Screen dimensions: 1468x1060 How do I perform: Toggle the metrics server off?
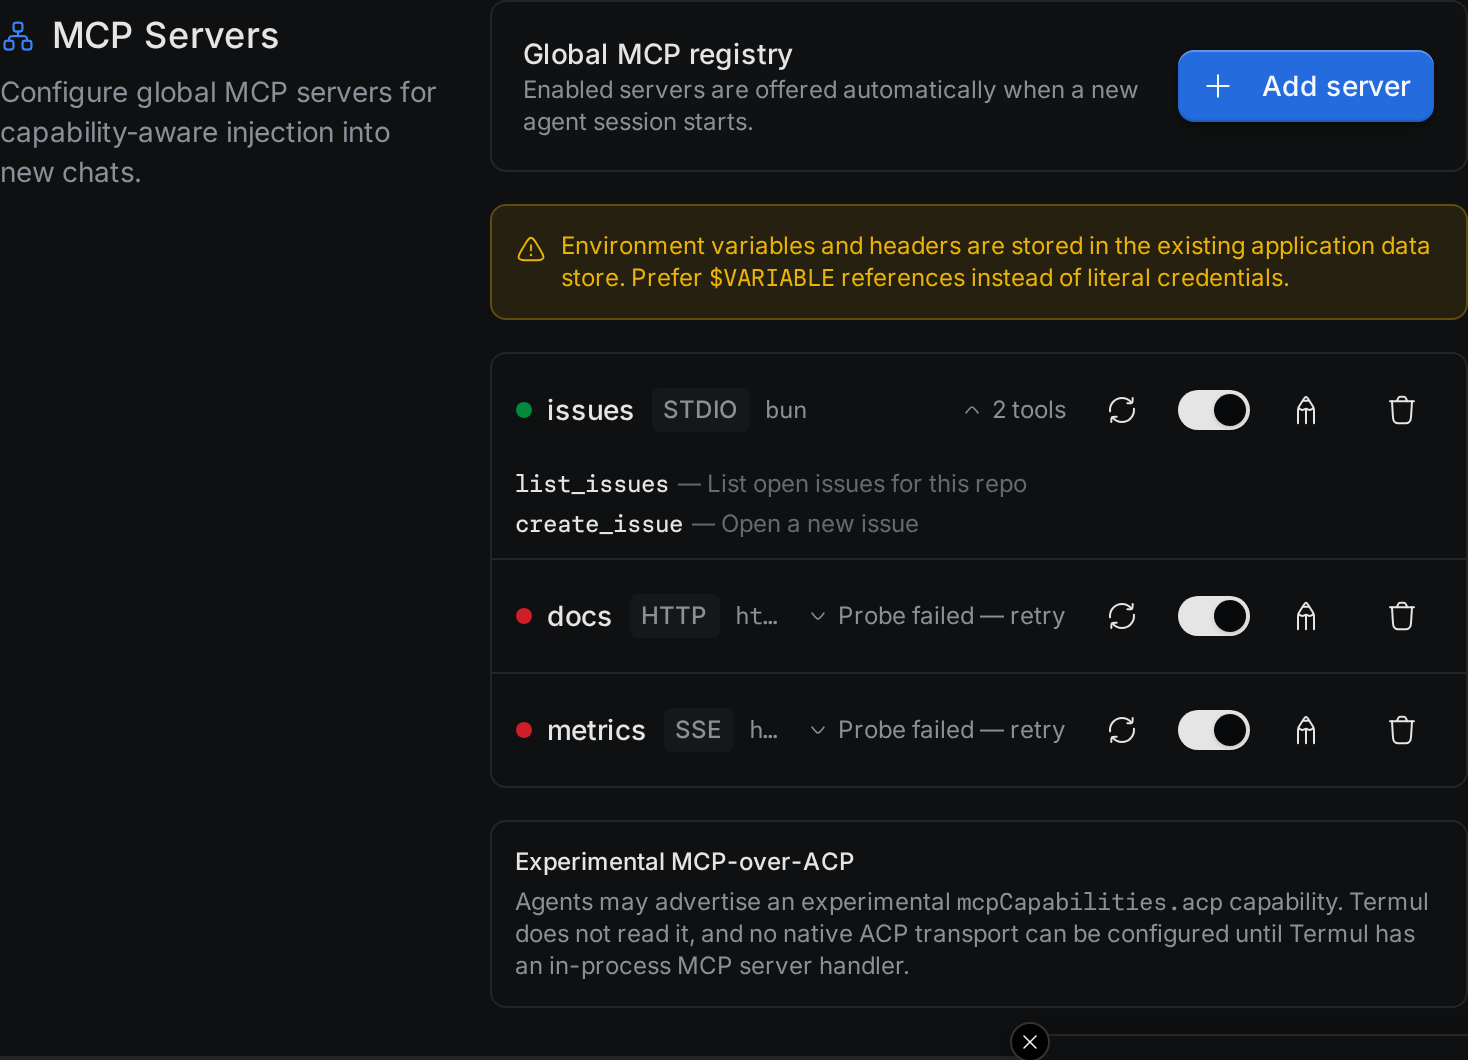tap(1214, 730)
